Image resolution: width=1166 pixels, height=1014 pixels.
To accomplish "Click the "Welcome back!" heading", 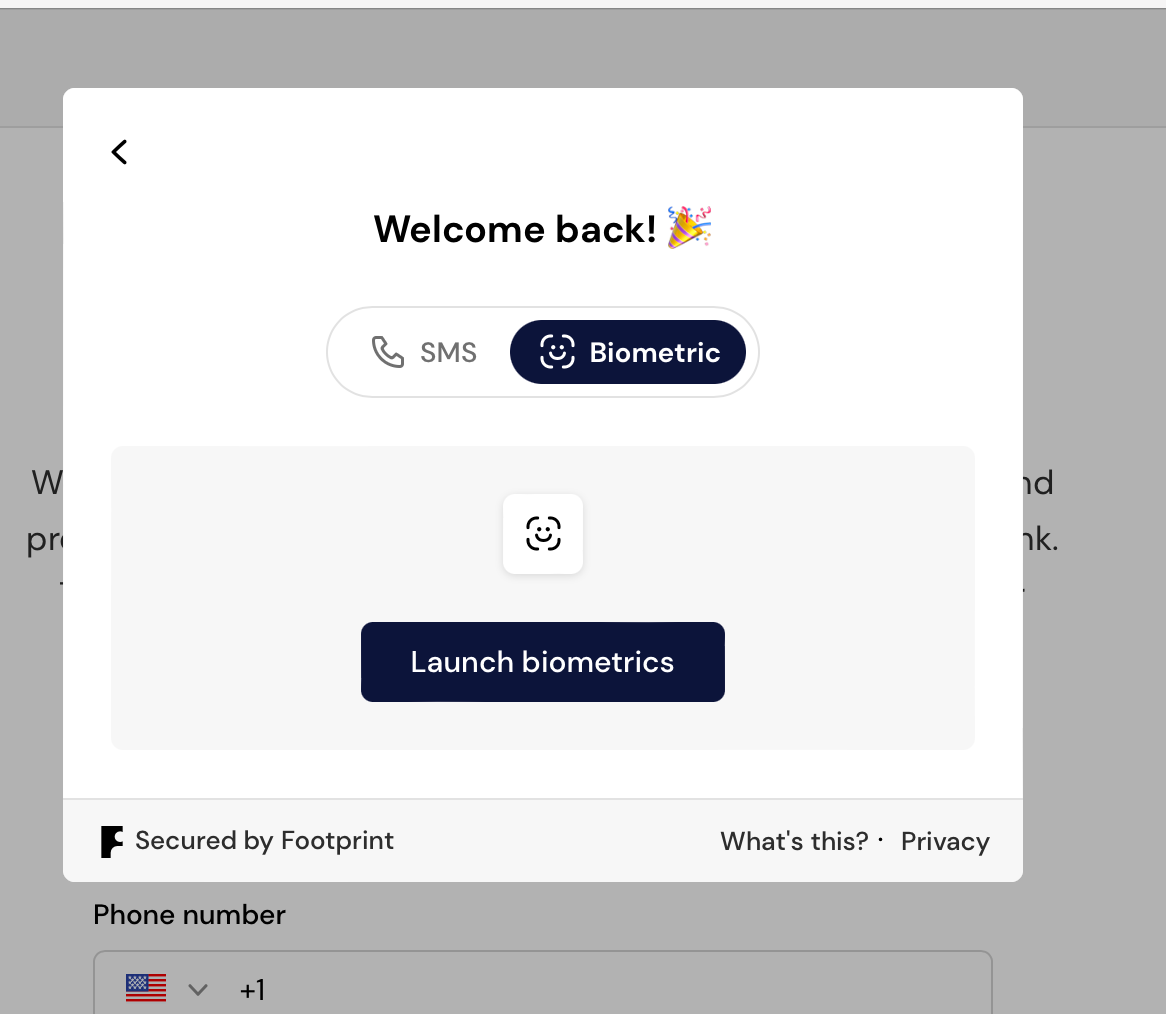I will click(x=515, y=229).
